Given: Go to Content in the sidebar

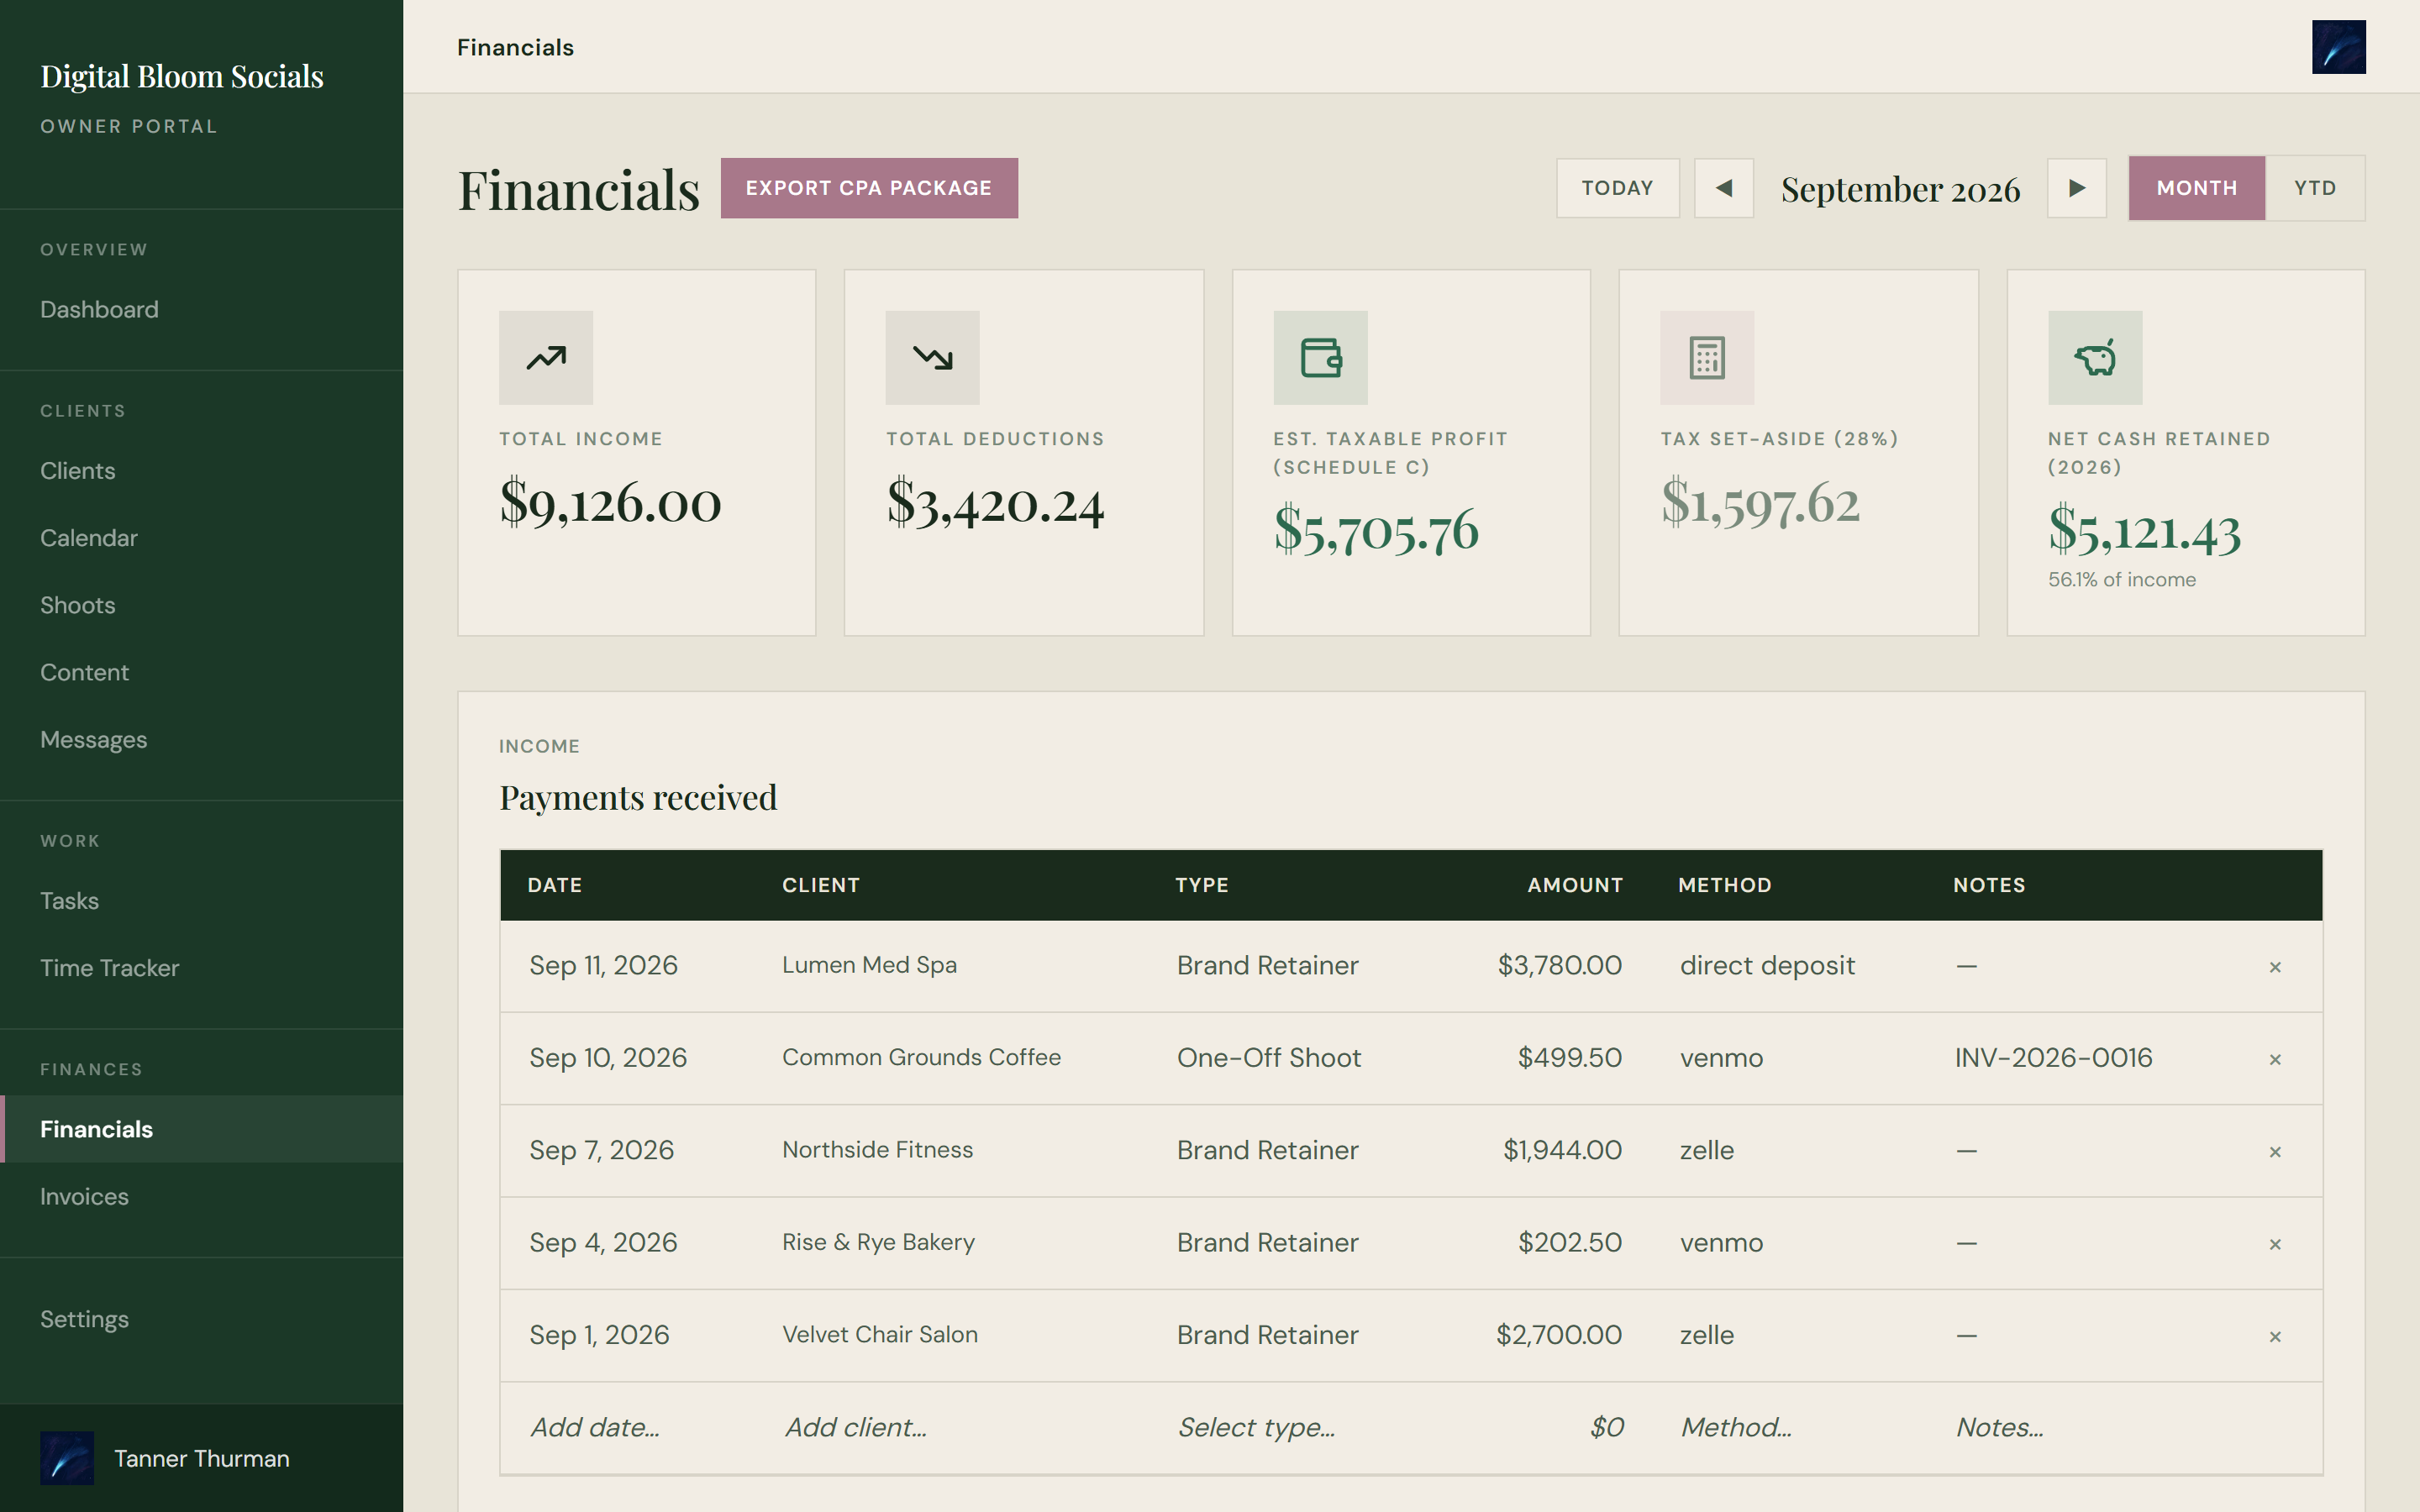Looking at the screenshot, I should pos(202,672).
